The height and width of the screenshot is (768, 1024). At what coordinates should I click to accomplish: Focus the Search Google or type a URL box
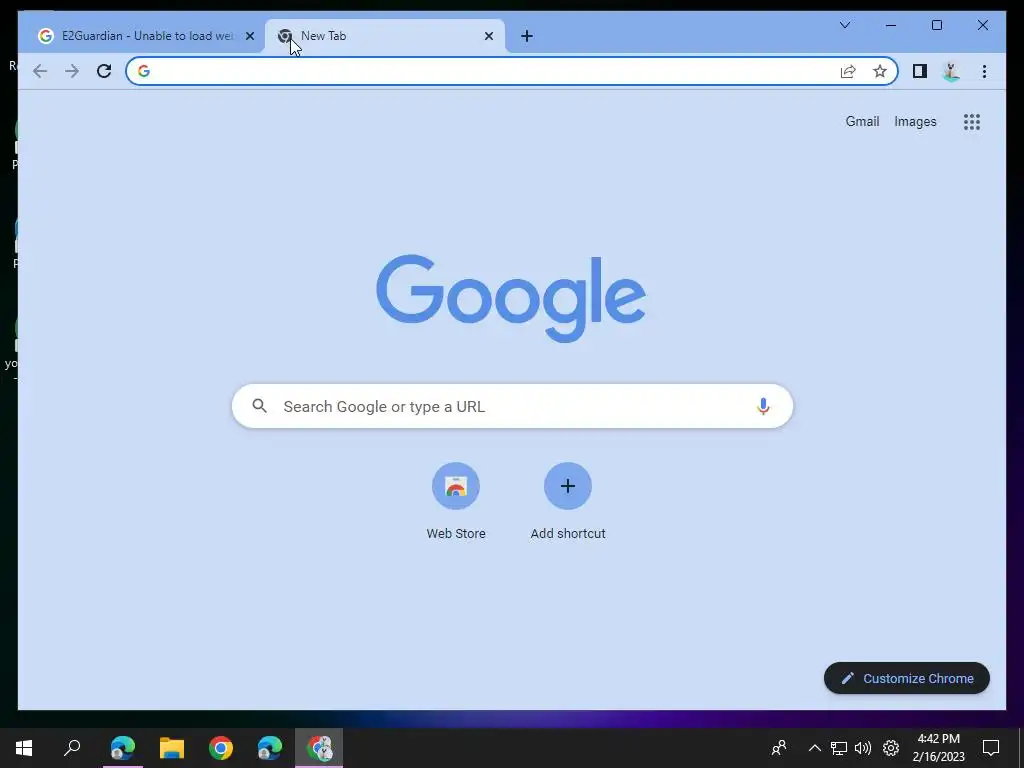pos(512,406)
